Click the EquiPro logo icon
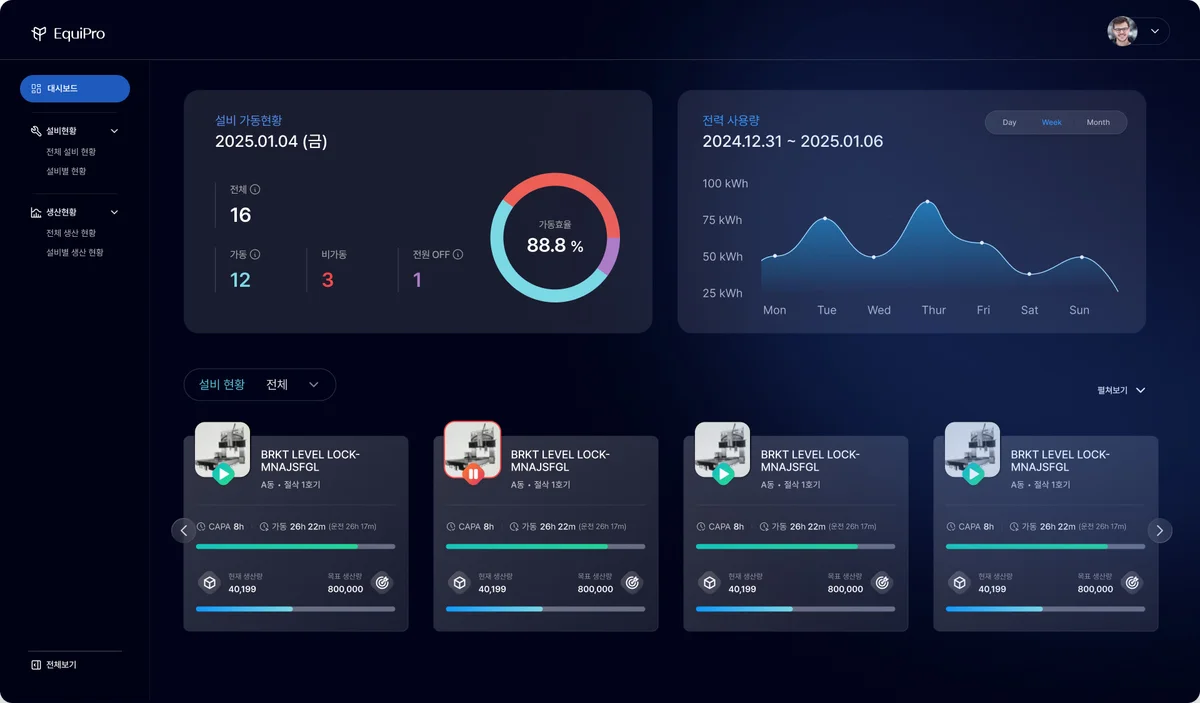This screenshot has height=703, width=1200. [x=39, y=34]
